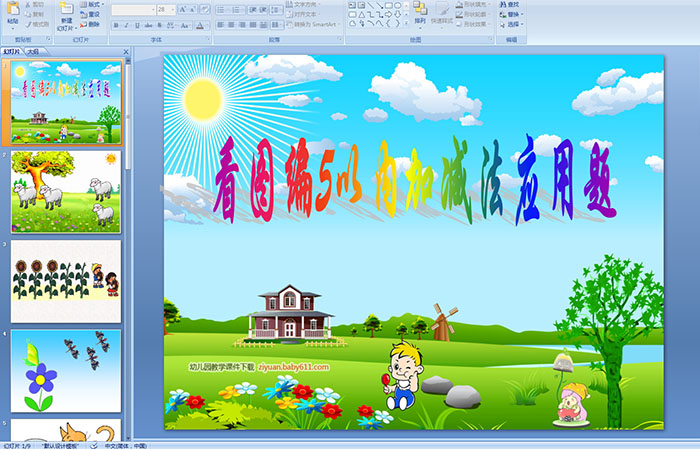Click the Numbering list button
Image resolution: width=700 pixels, height=449 pixels.
[x=238, y=10]
